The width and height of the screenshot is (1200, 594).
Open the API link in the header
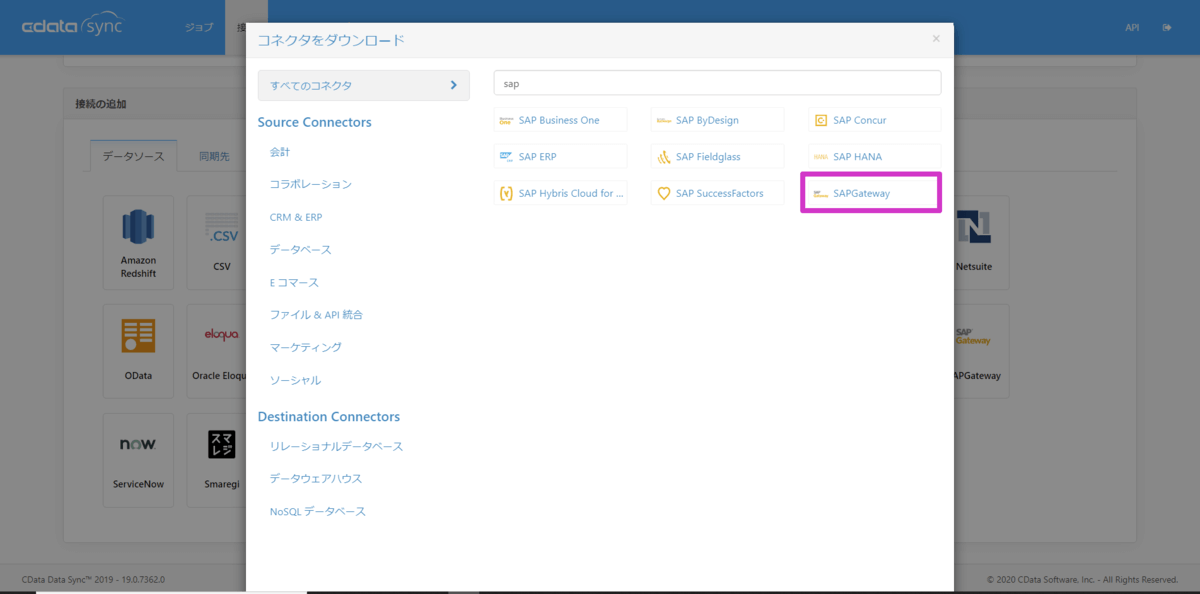coord(1132,28)
